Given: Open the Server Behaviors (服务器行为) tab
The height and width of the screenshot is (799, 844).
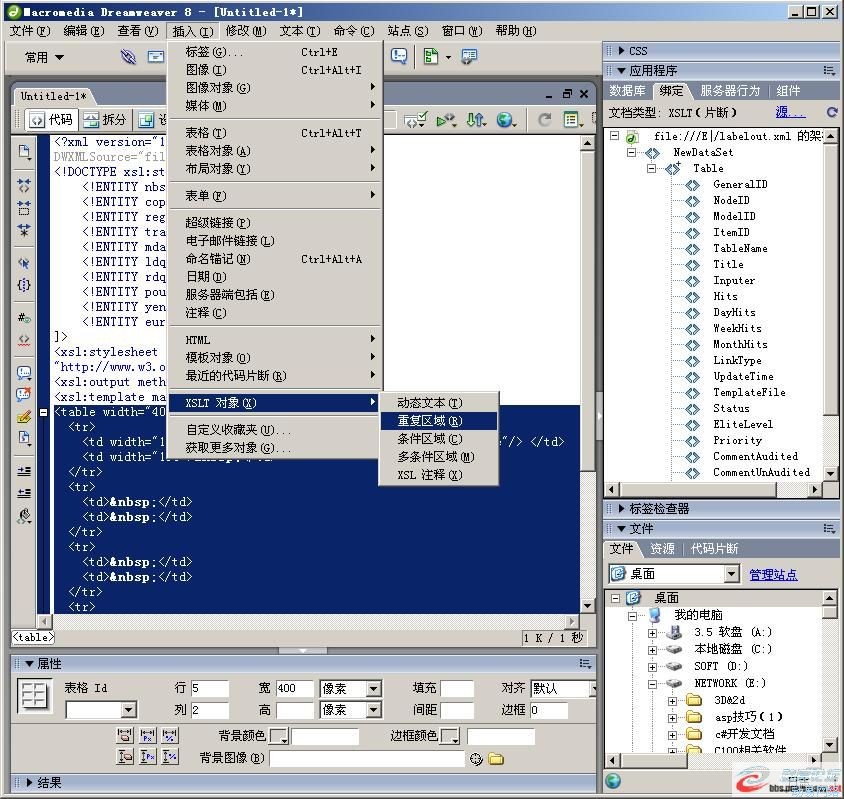Looking at the screenshot, I should coord(729,91).
